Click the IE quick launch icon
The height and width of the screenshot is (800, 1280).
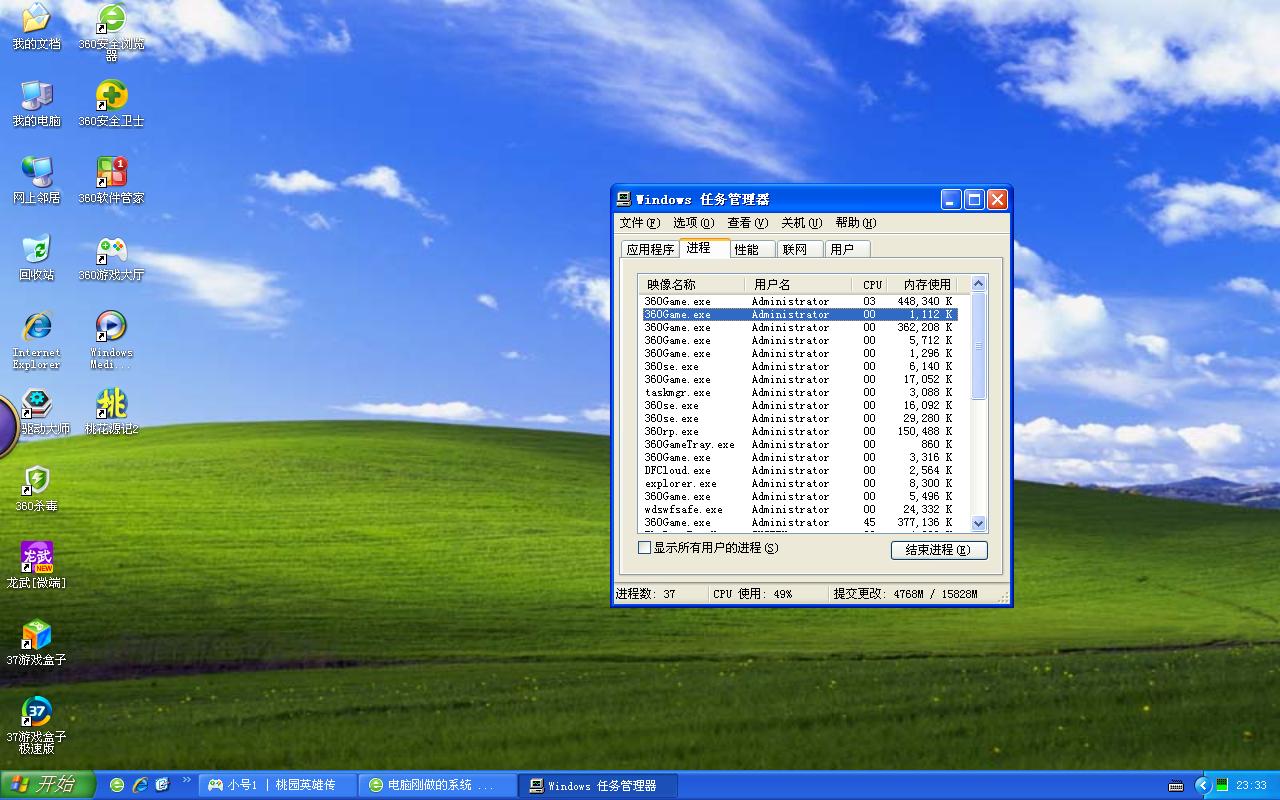click(140, 785)
